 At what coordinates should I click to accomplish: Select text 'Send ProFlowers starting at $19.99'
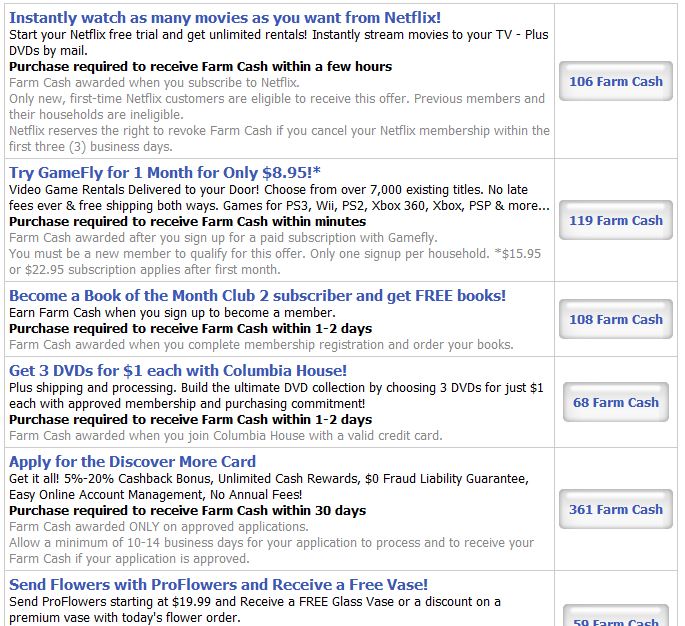pyautogui.click(x=110, y=602)
